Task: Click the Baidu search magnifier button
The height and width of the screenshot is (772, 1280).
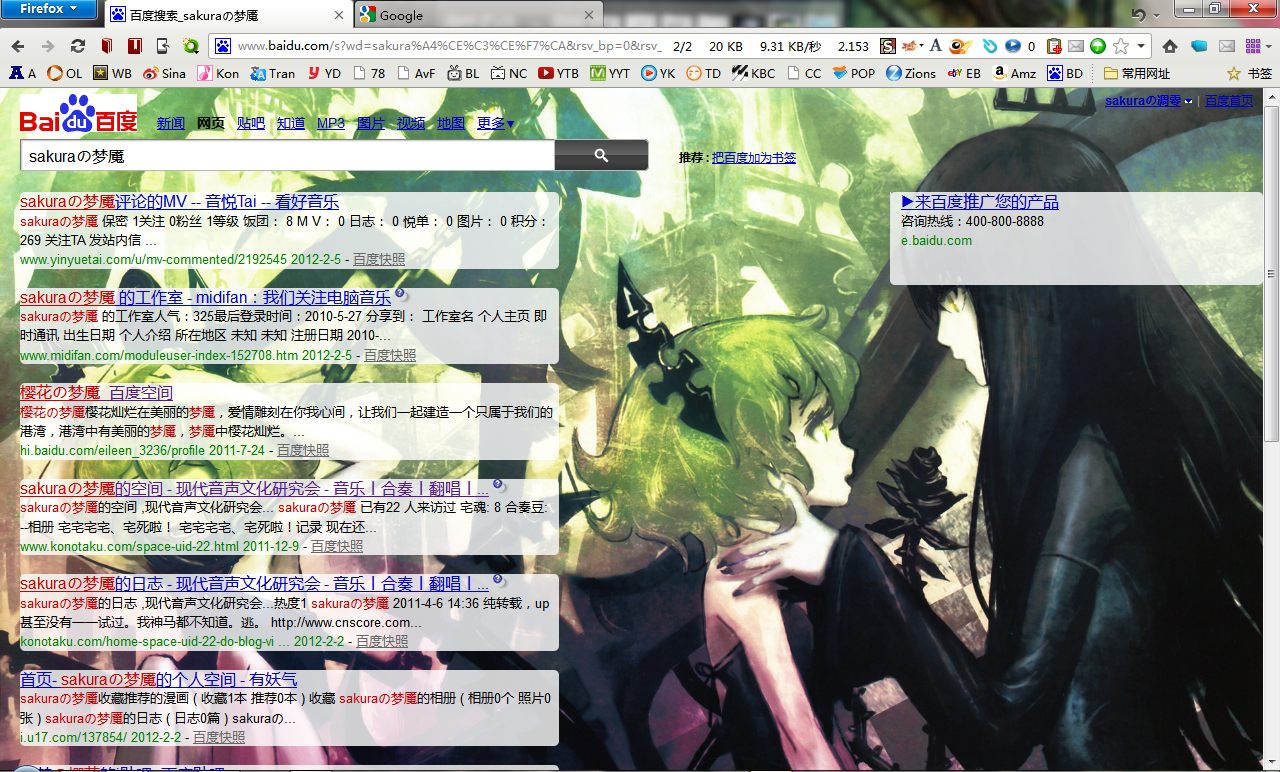Action: pyautogui.click(x=601, y=155)
